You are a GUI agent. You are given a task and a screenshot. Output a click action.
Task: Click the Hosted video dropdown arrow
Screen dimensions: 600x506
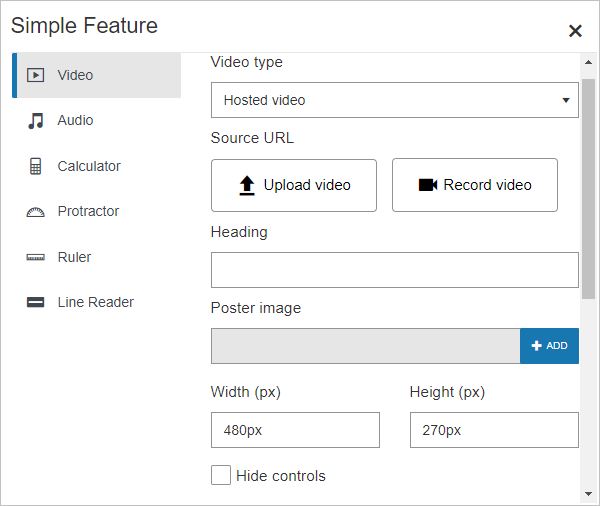(x=566, y=101)
